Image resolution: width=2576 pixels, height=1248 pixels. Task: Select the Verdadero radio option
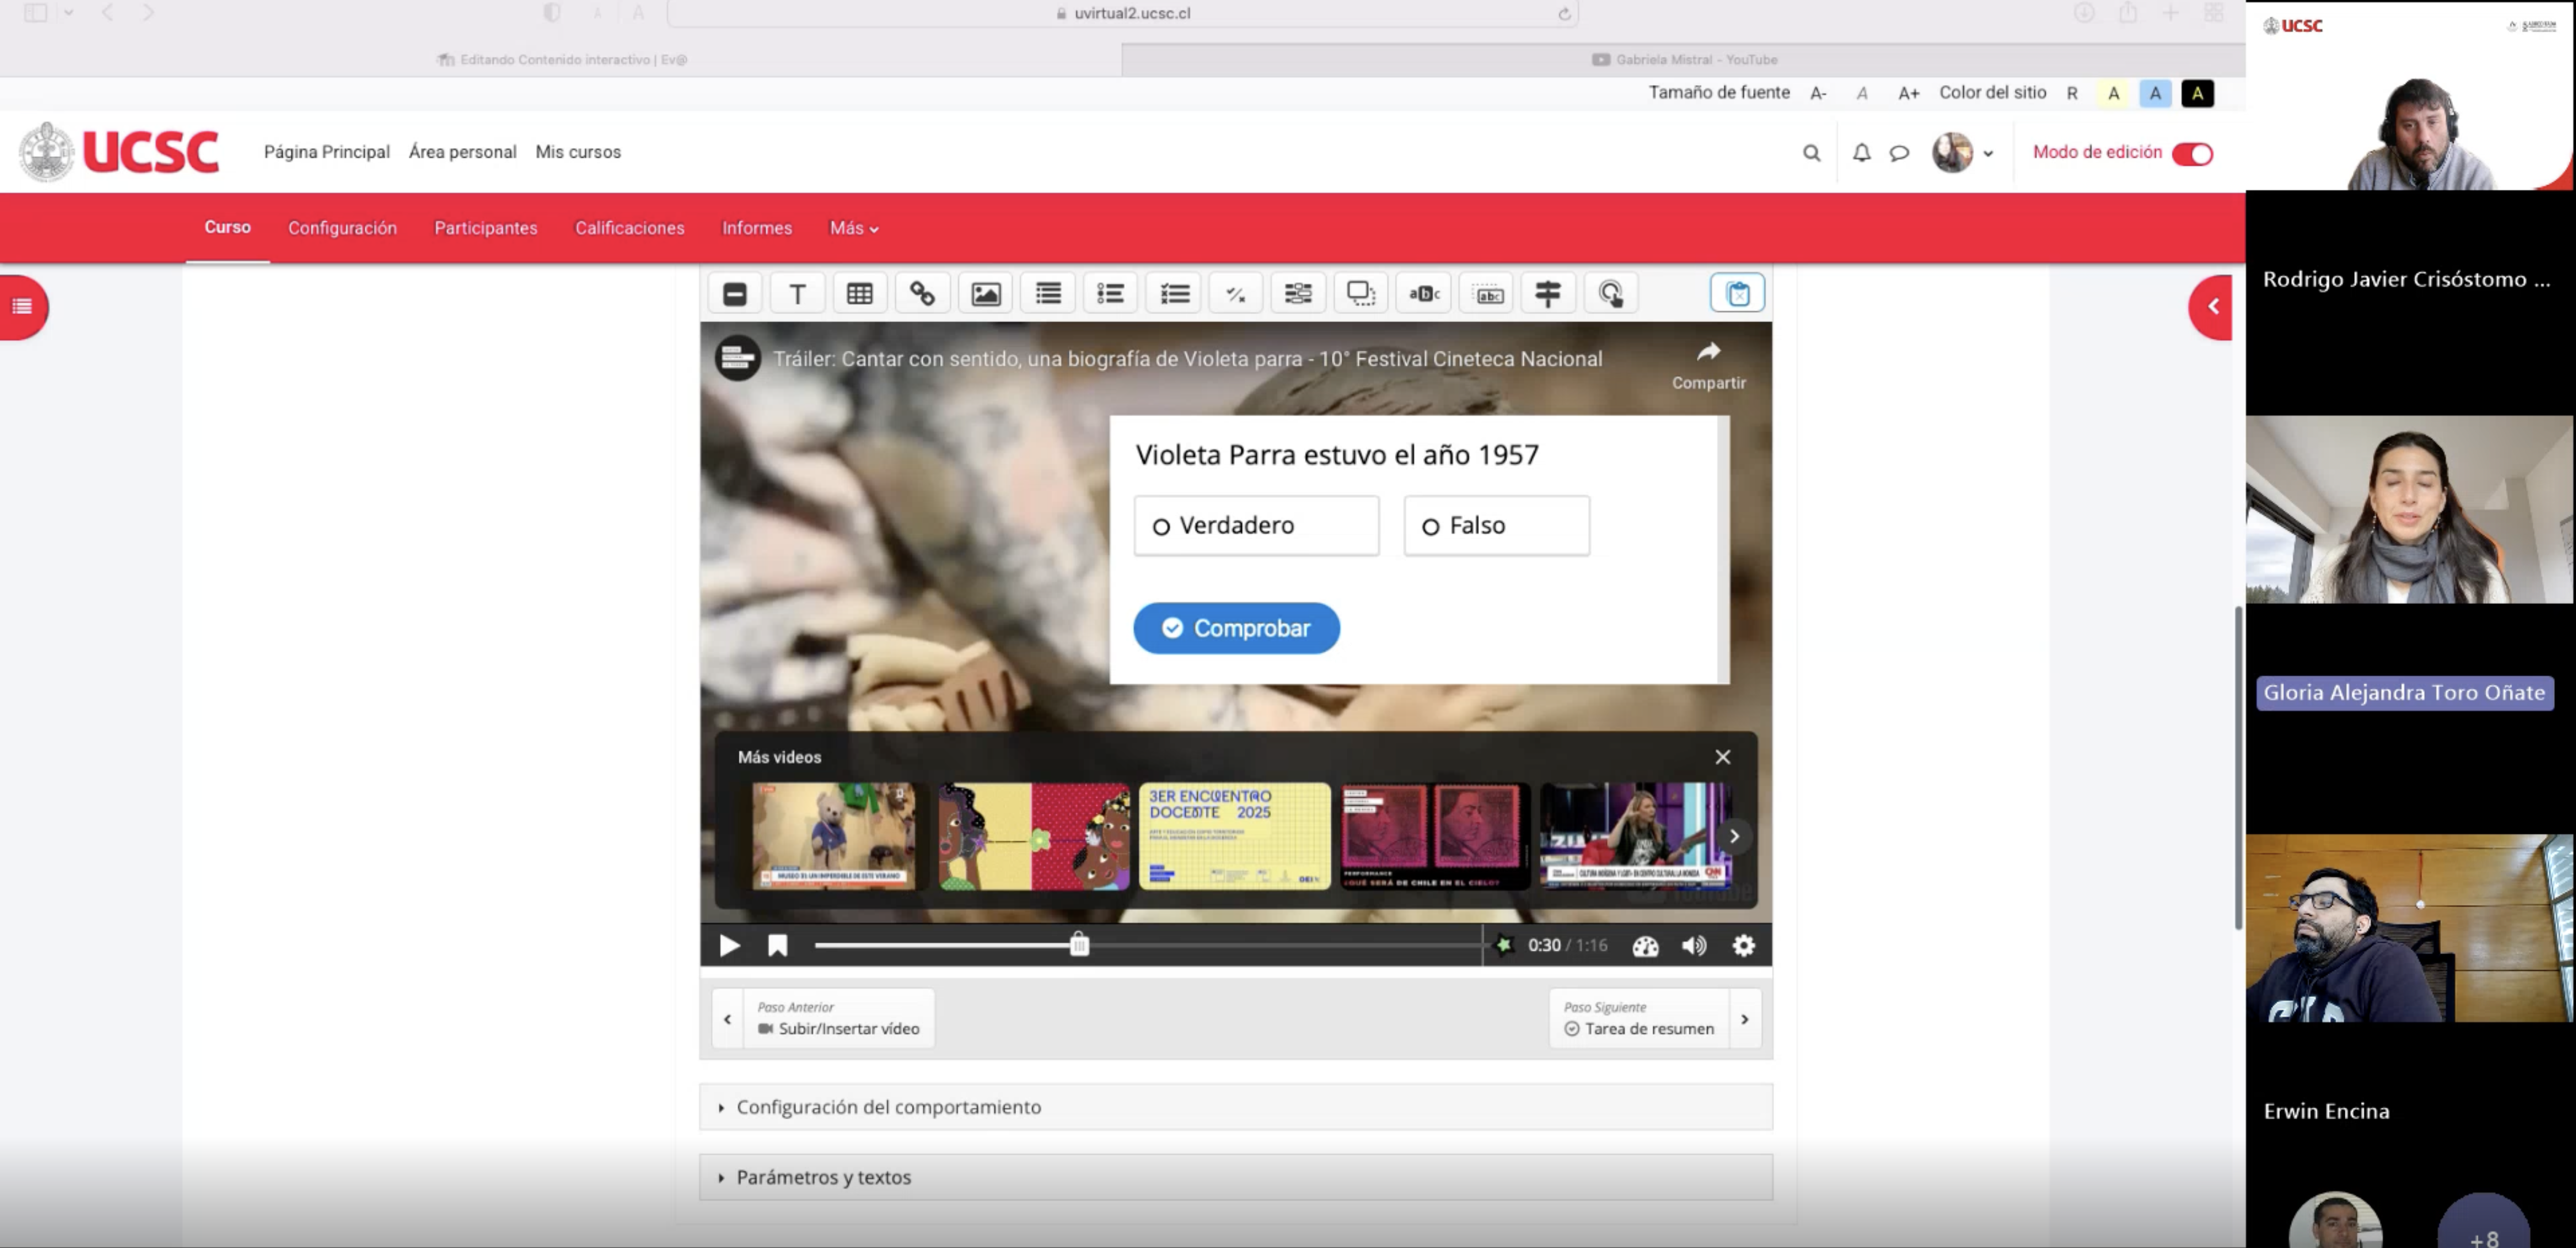coord(1256,526)
